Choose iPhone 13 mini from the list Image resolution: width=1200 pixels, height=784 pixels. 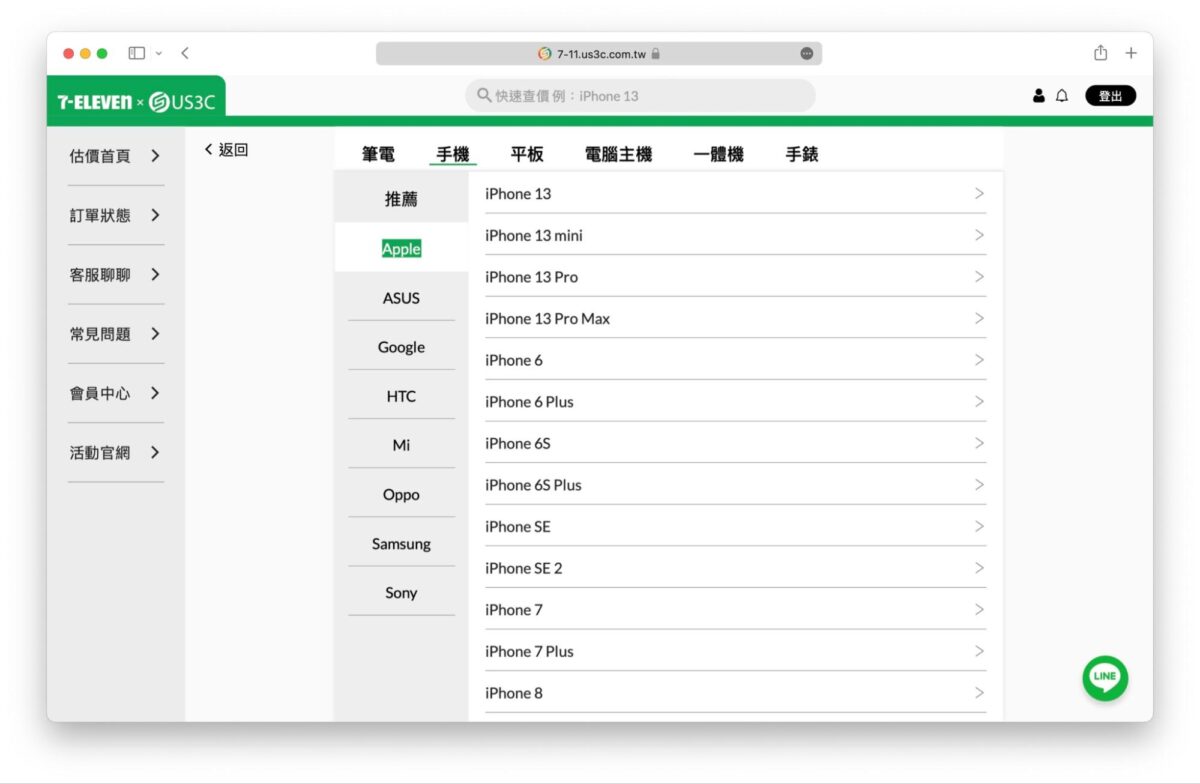[x=735, y=235]
